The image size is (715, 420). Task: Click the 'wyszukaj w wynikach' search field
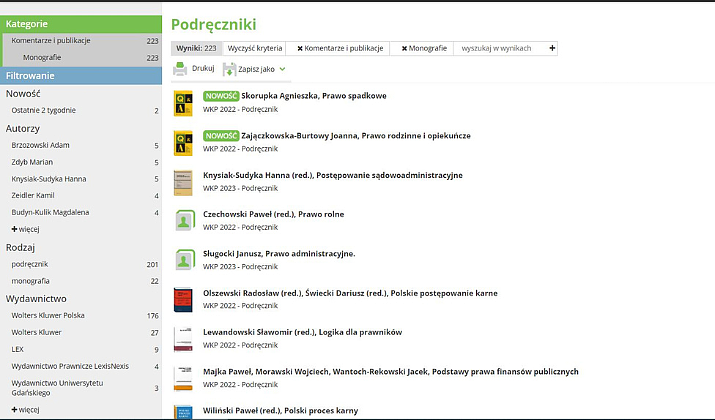pos(500,48)
